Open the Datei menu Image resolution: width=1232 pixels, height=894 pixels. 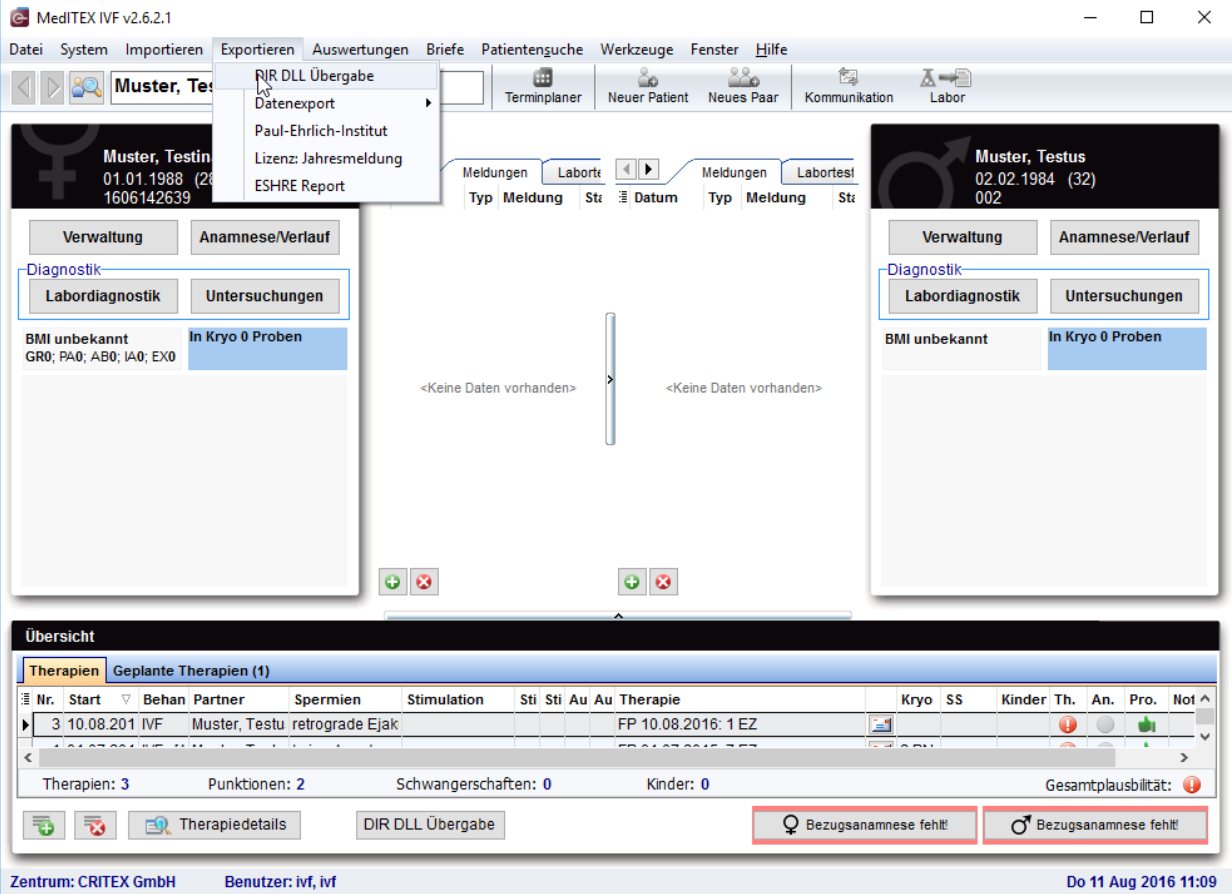26,49
